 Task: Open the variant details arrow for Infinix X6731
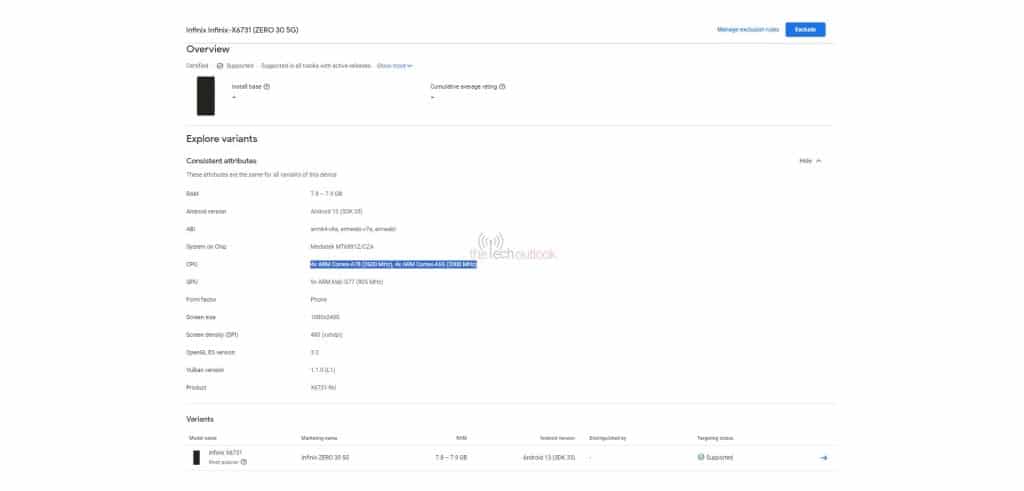[x=823, y=458]
